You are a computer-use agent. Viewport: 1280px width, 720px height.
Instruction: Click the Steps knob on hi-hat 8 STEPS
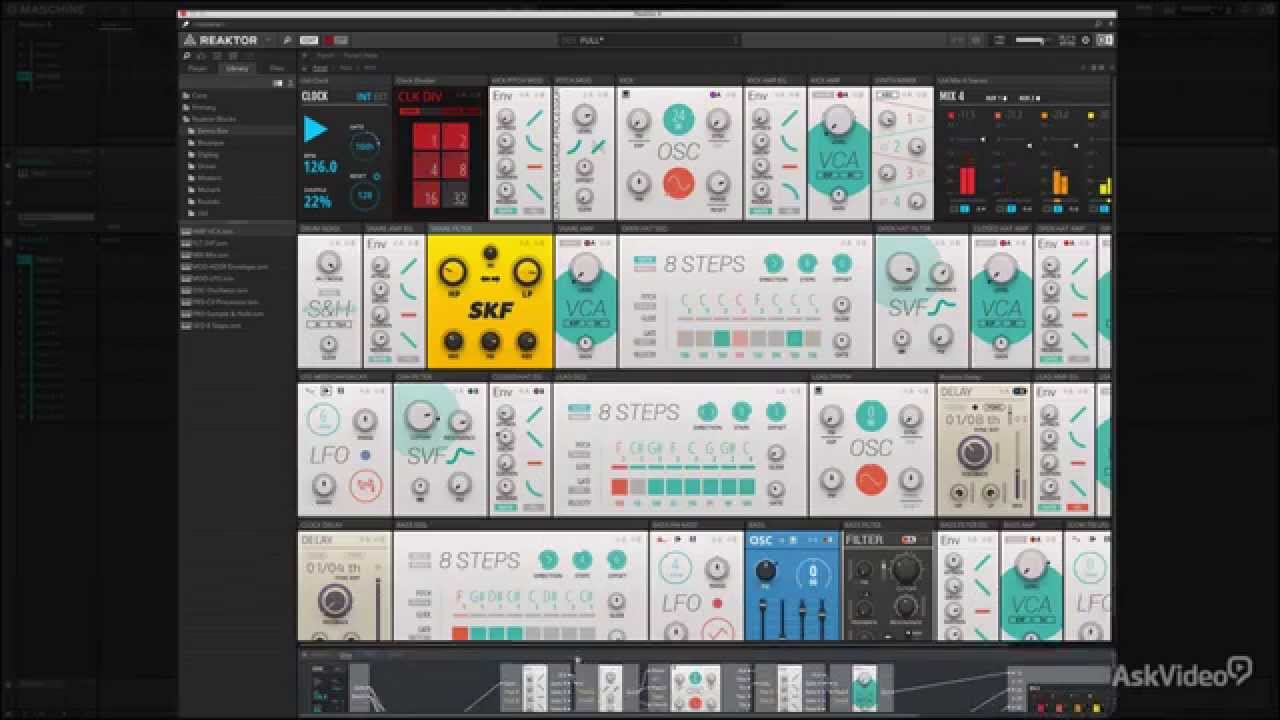click(x=807, y=264)
